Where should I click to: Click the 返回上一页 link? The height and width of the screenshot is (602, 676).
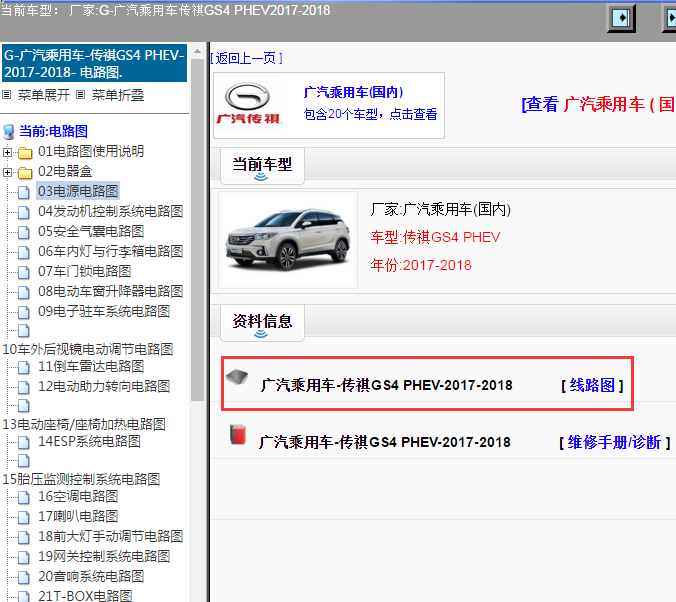pyautogui.click(x=247, y=58)
